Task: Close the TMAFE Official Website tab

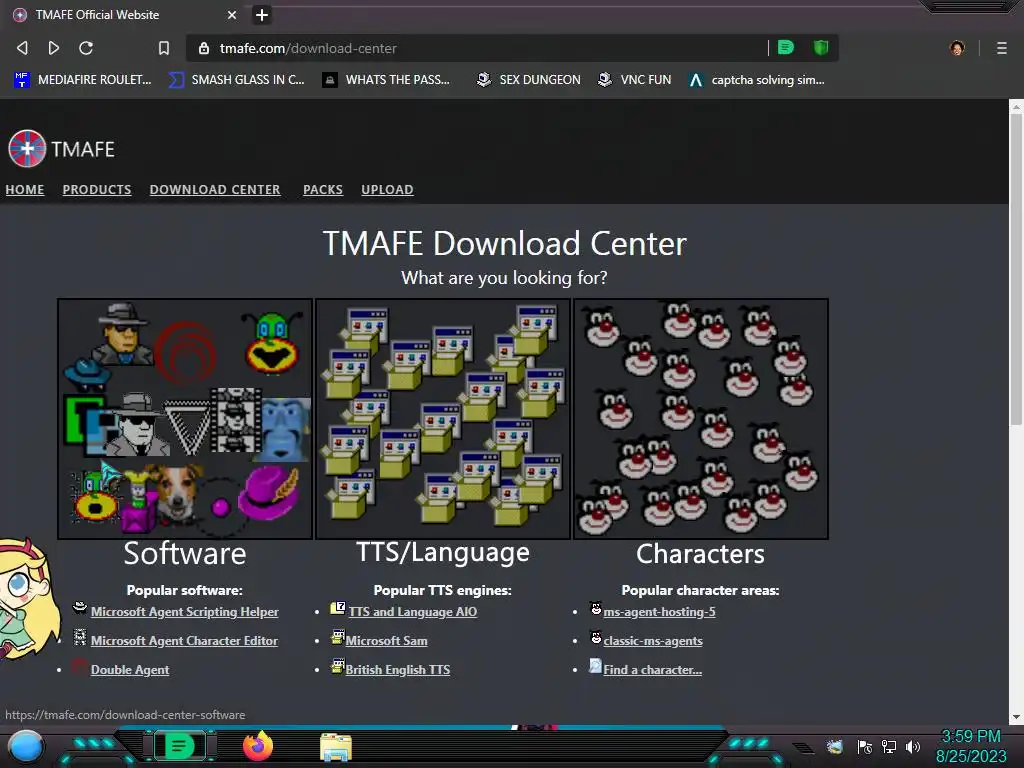Action: click(x=232, y=15)
